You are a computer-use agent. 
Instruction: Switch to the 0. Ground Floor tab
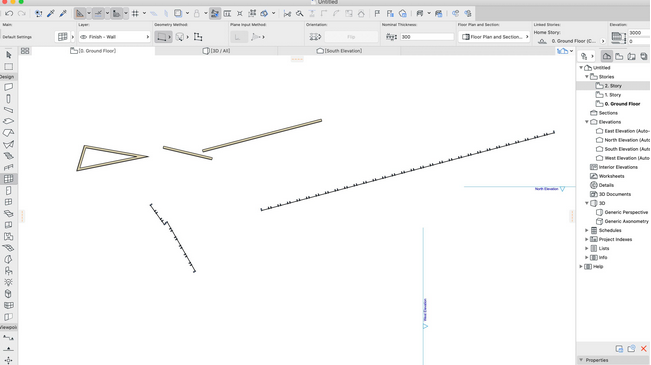pyautogui.click(x=93, y=51)
